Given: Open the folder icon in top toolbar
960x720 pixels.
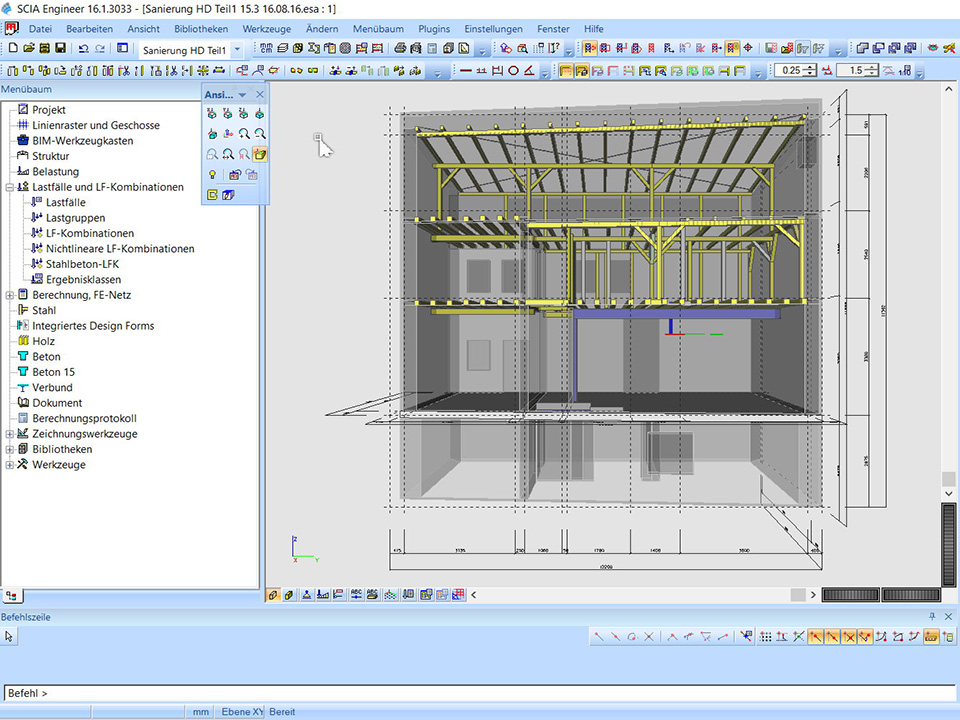Looking at the screenshot, I should (29, 48).
